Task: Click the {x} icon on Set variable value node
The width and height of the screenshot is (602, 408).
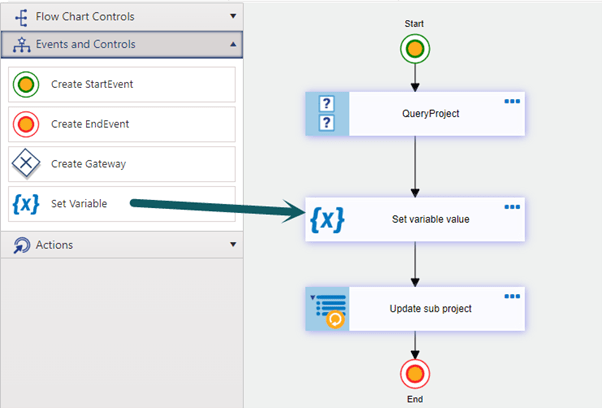Action: tap(327, 220)
